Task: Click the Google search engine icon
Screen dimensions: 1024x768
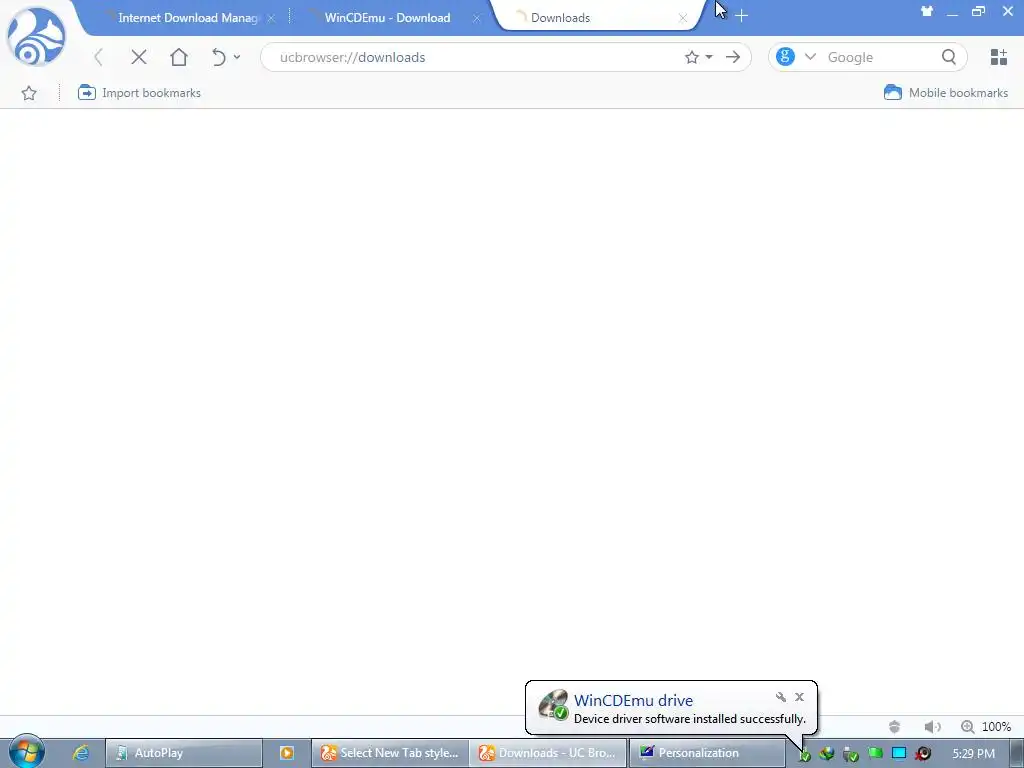Action: click(x=785, y=57)
